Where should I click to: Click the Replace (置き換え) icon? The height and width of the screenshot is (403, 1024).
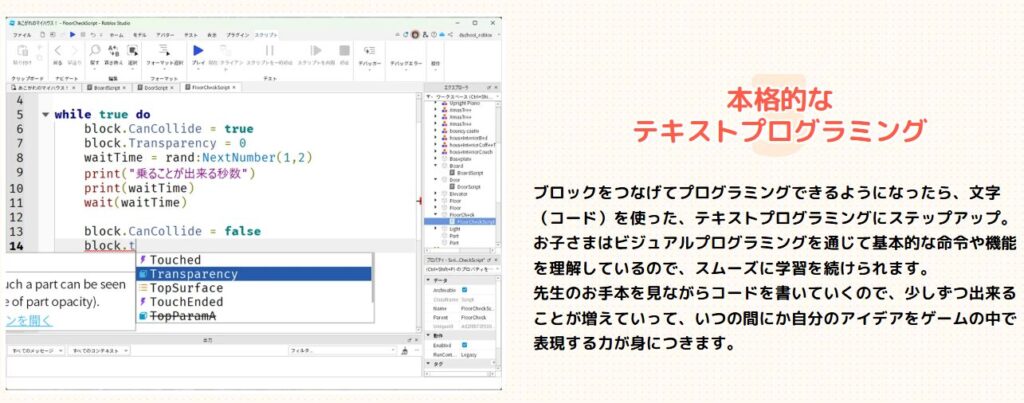click(113, 50)
